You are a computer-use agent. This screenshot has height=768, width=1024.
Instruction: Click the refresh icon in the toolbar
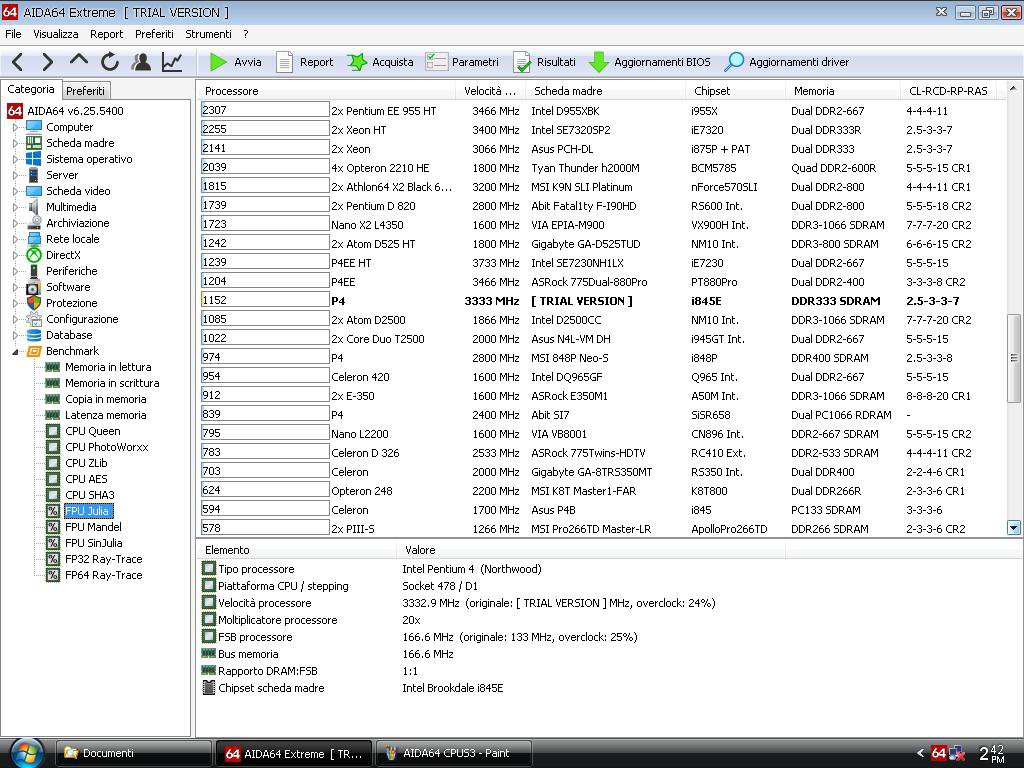click(x=110, y=62)
